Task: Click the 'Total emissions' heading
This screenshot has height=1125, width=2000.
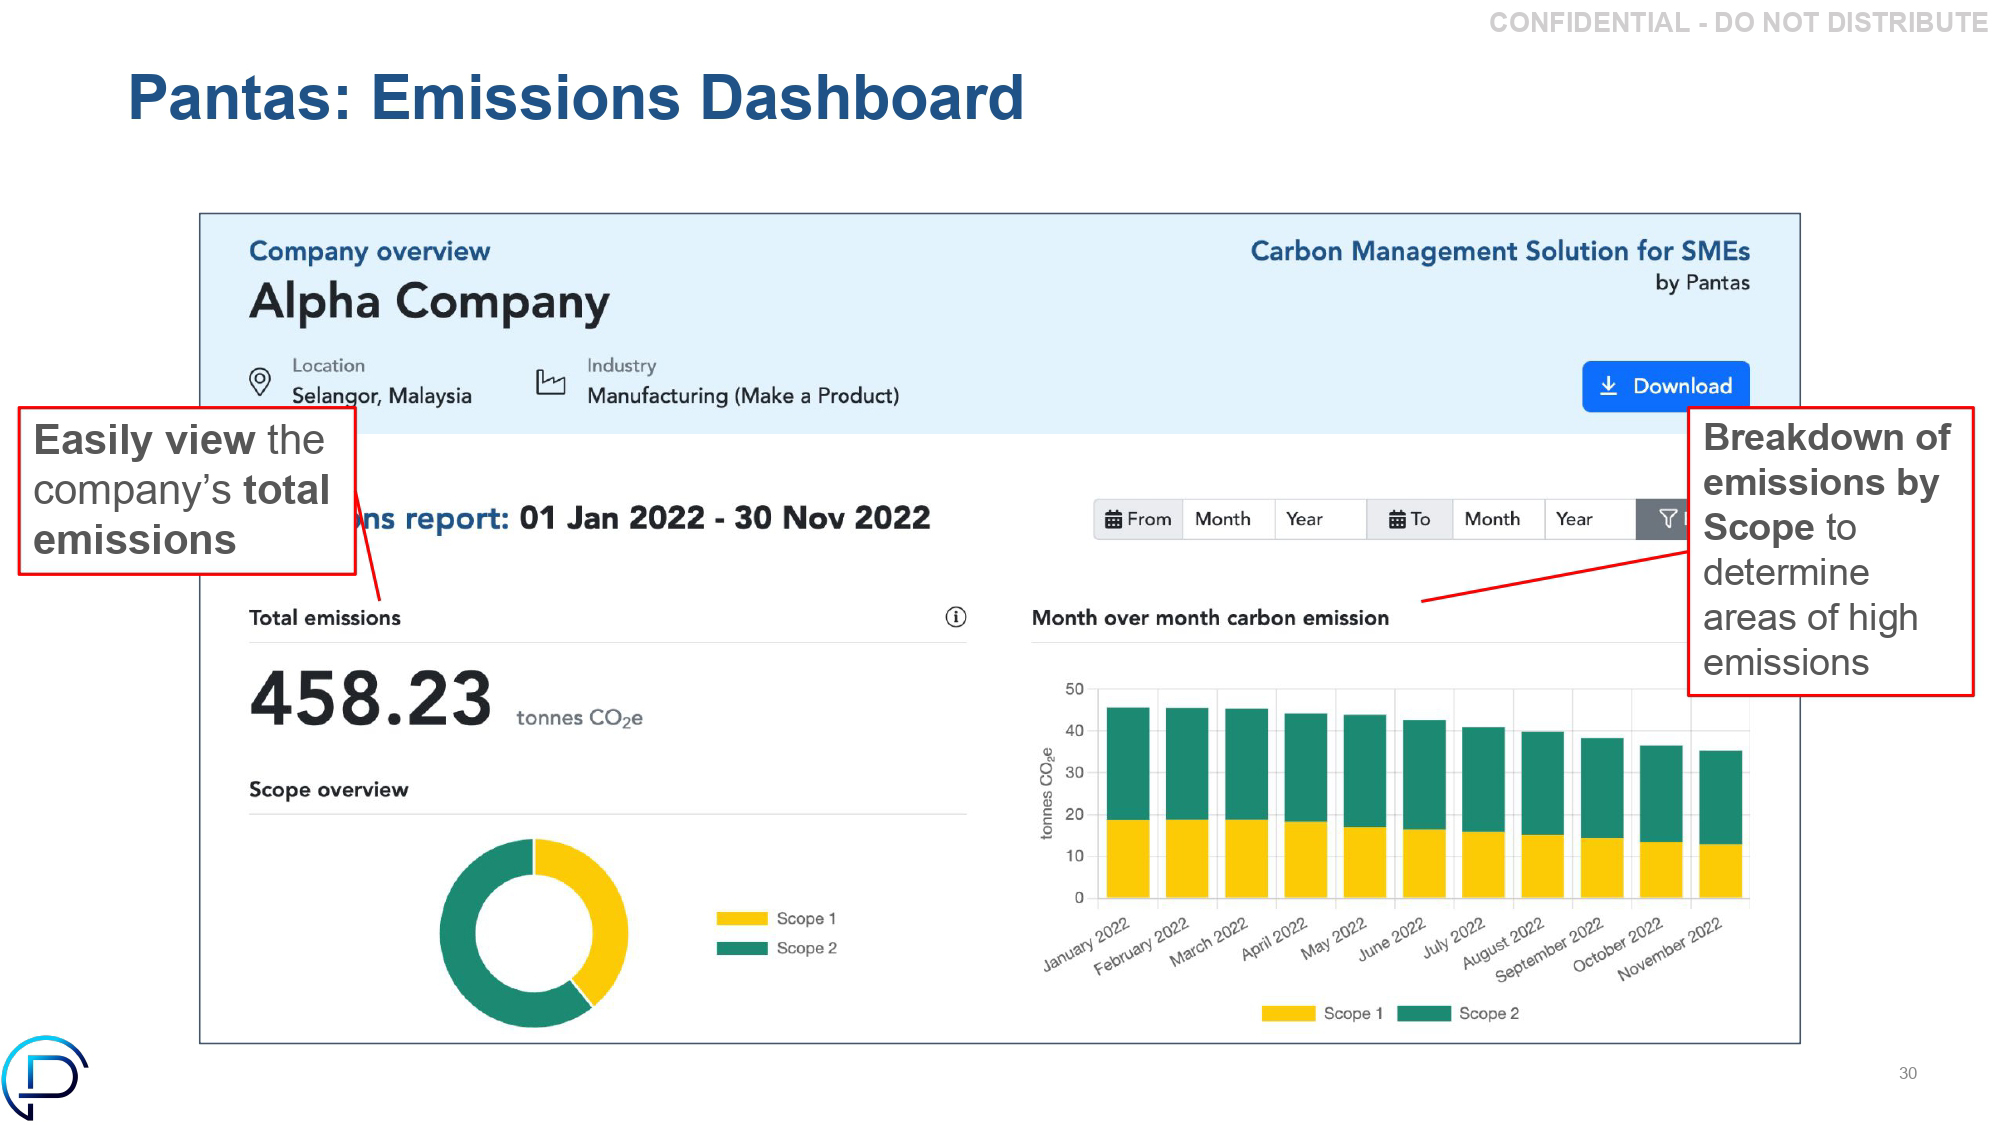Action: [x=324, y=618]
